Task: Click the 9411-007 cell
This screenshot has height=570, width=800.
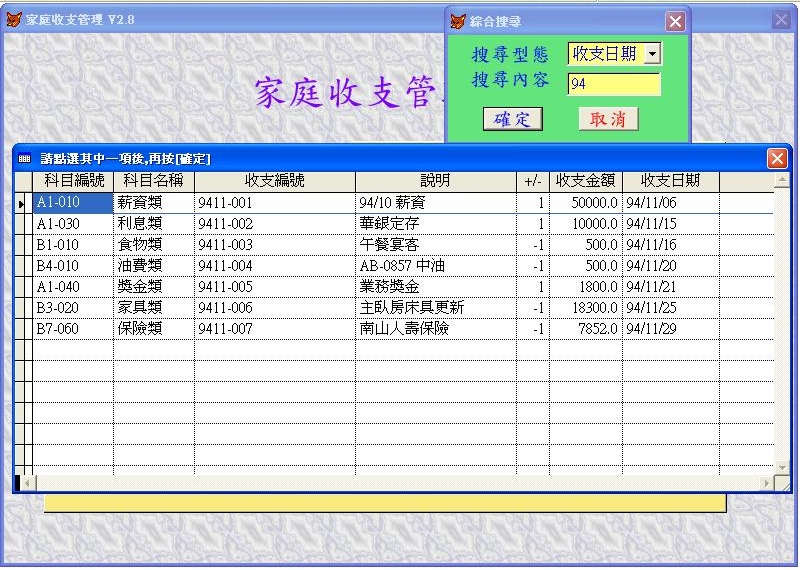Action: pos(274,329)
